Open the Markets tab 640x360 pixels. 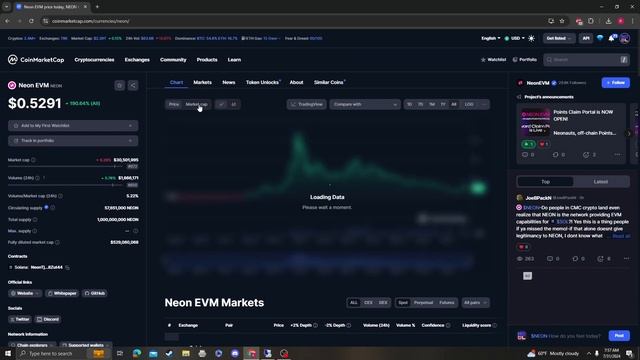pyautogui.click(x=202, y=82)
